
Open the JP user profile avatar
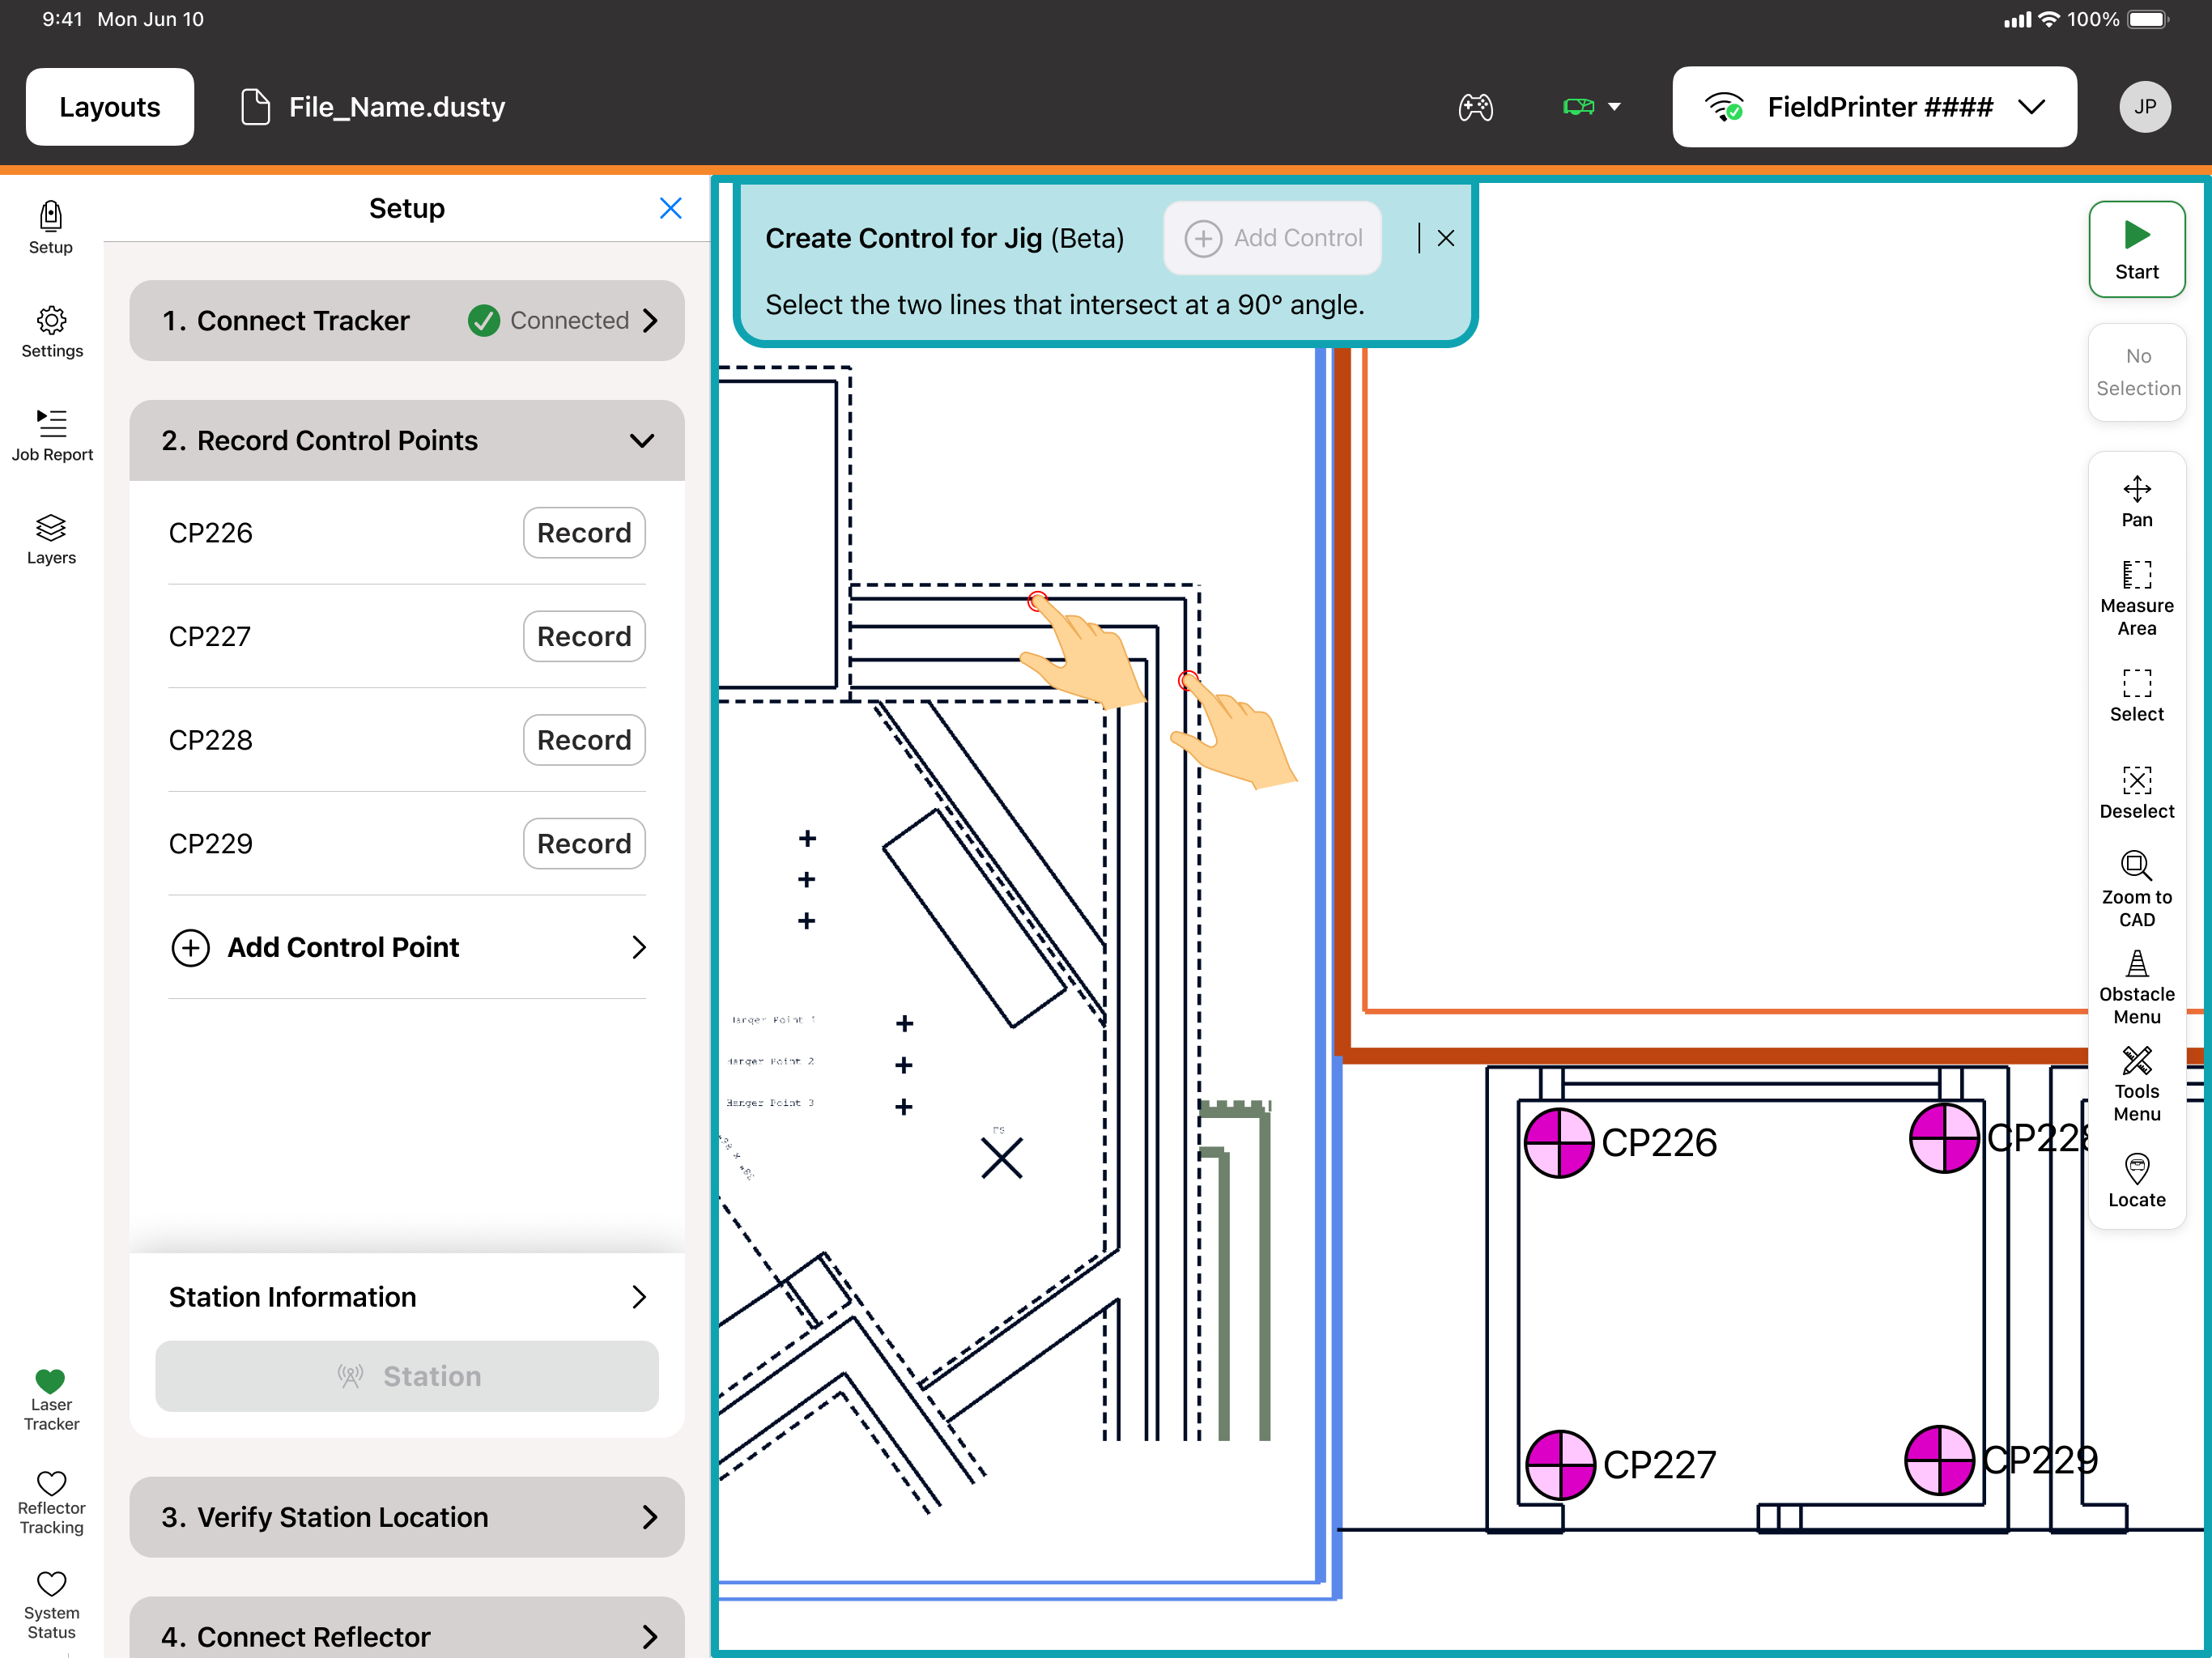pos(2145,107)
